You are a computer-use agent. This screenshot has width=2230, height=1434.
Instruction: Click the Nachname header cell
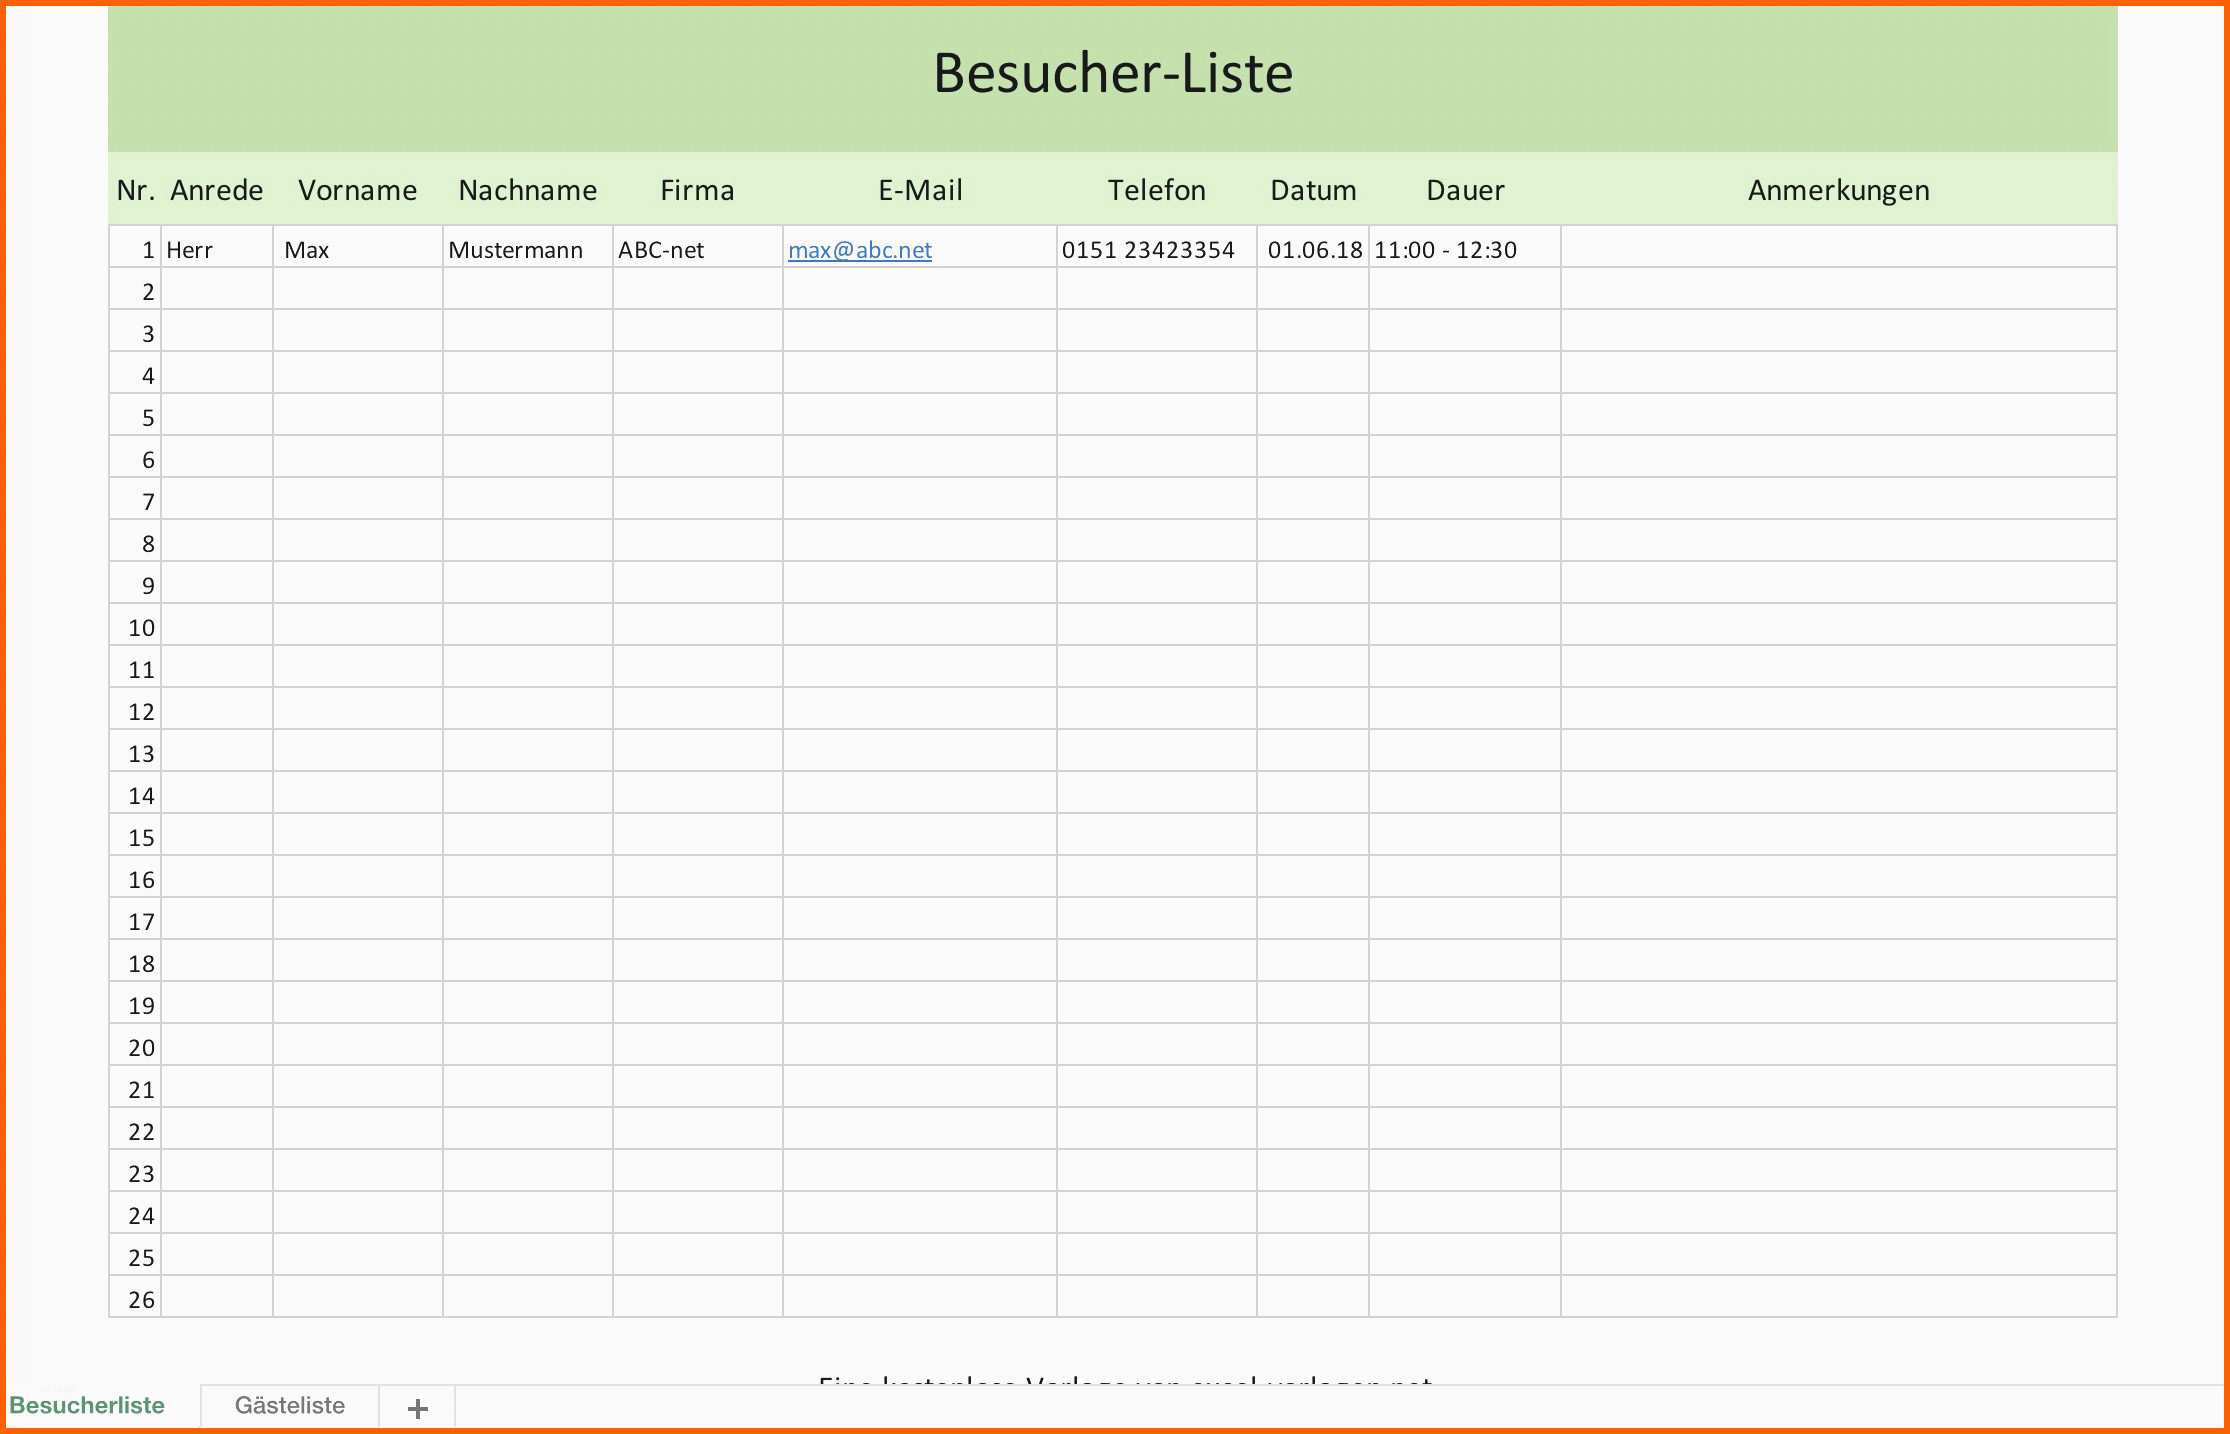tap(527, 190)
